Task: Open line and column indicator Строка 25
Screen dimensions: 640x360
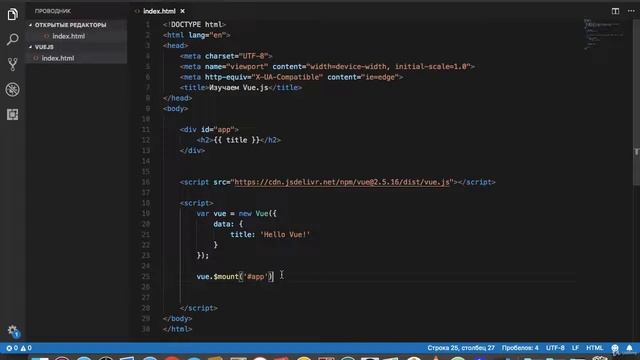Action: pyautogui.click(x=461, y=348)
